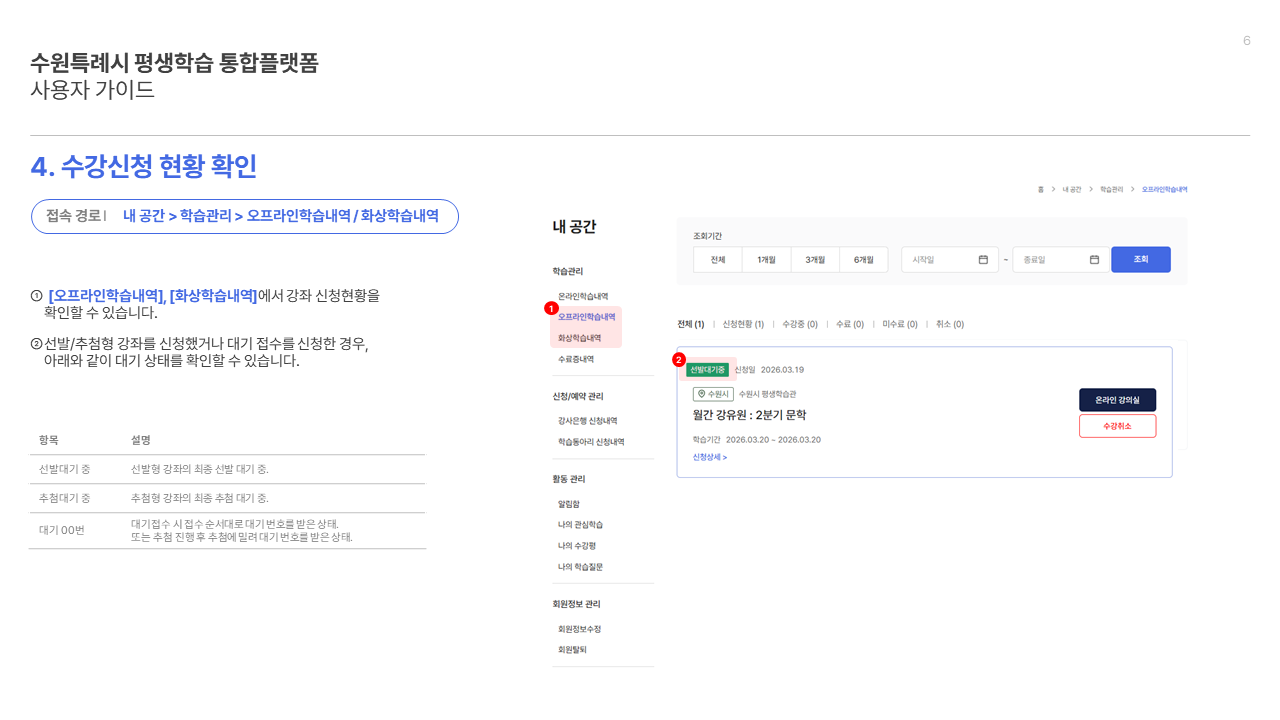Screen dimensions: 1280x720
Task: Click the red number 1 marker badge
Action: click(x=550, y=309)
